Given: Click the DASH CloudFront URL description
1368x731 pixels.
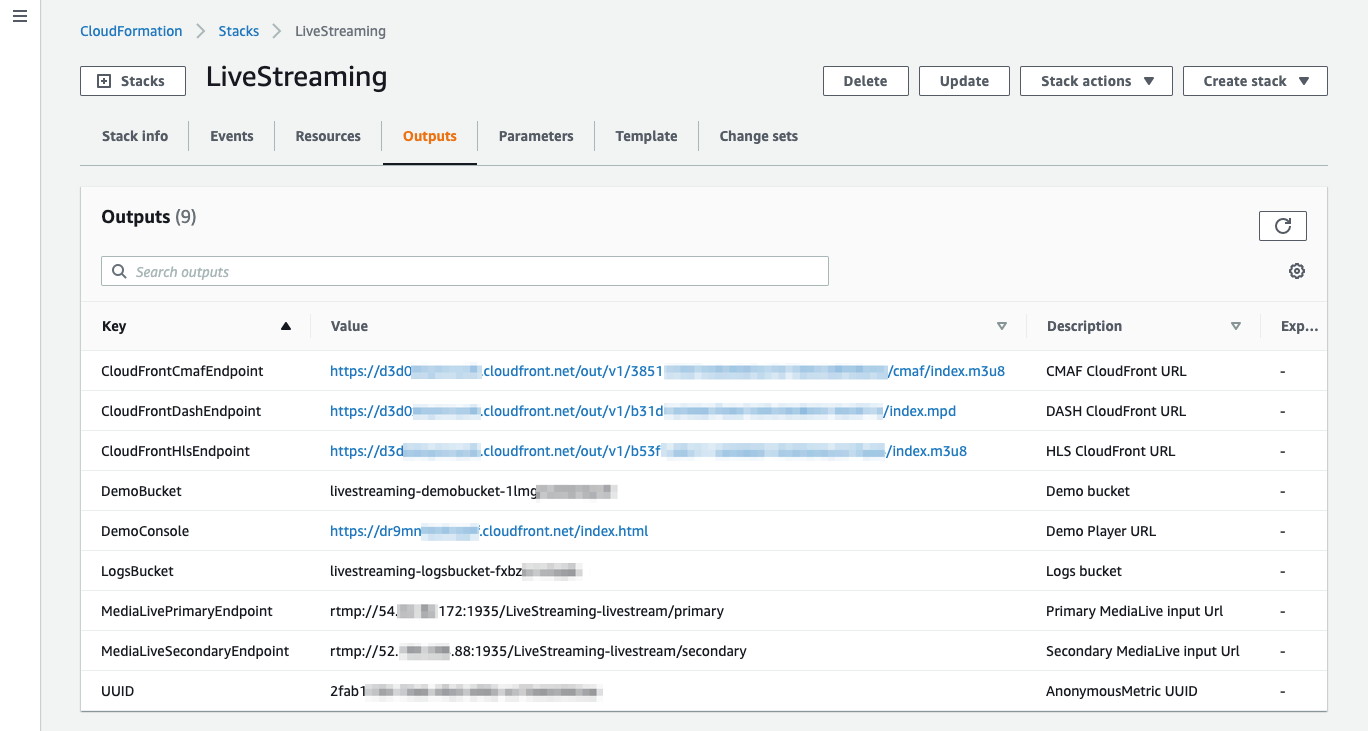Looking at the screenshot, I should click(1116, 411).
